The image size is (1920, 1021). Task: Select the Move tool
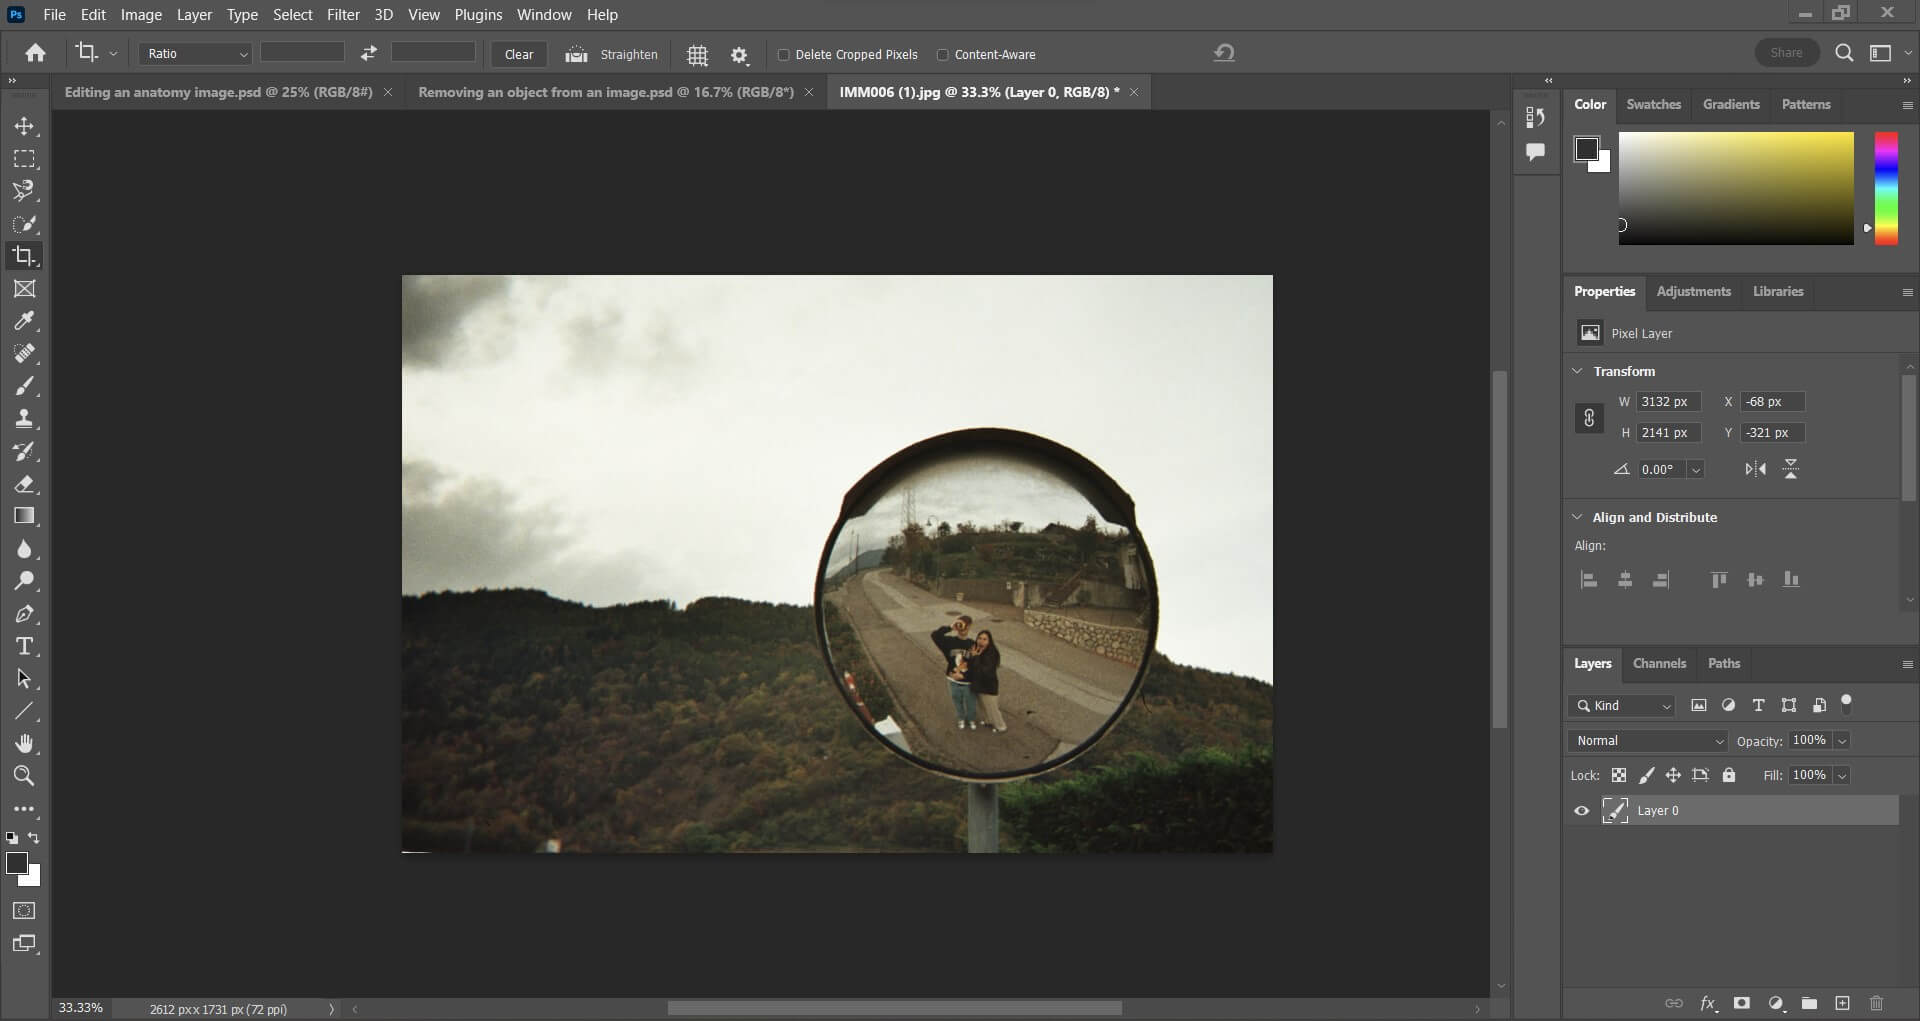(x=25, y=126)
